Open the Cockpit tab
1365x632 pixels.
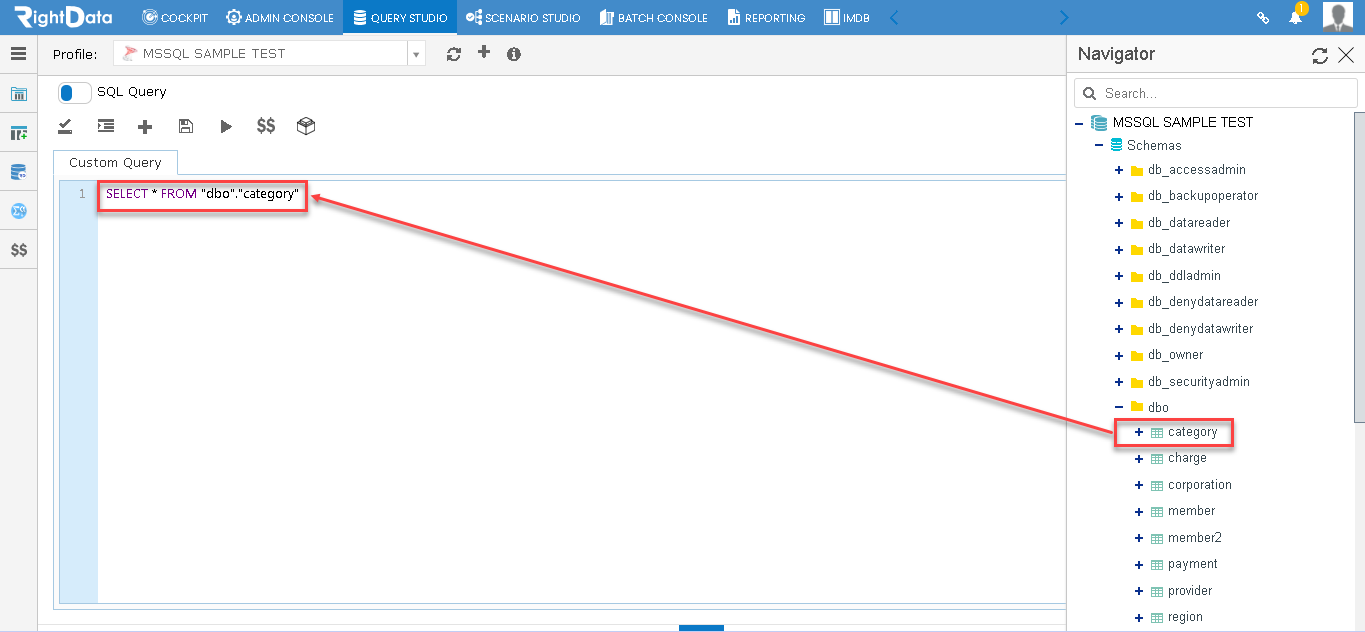point(175,18)
